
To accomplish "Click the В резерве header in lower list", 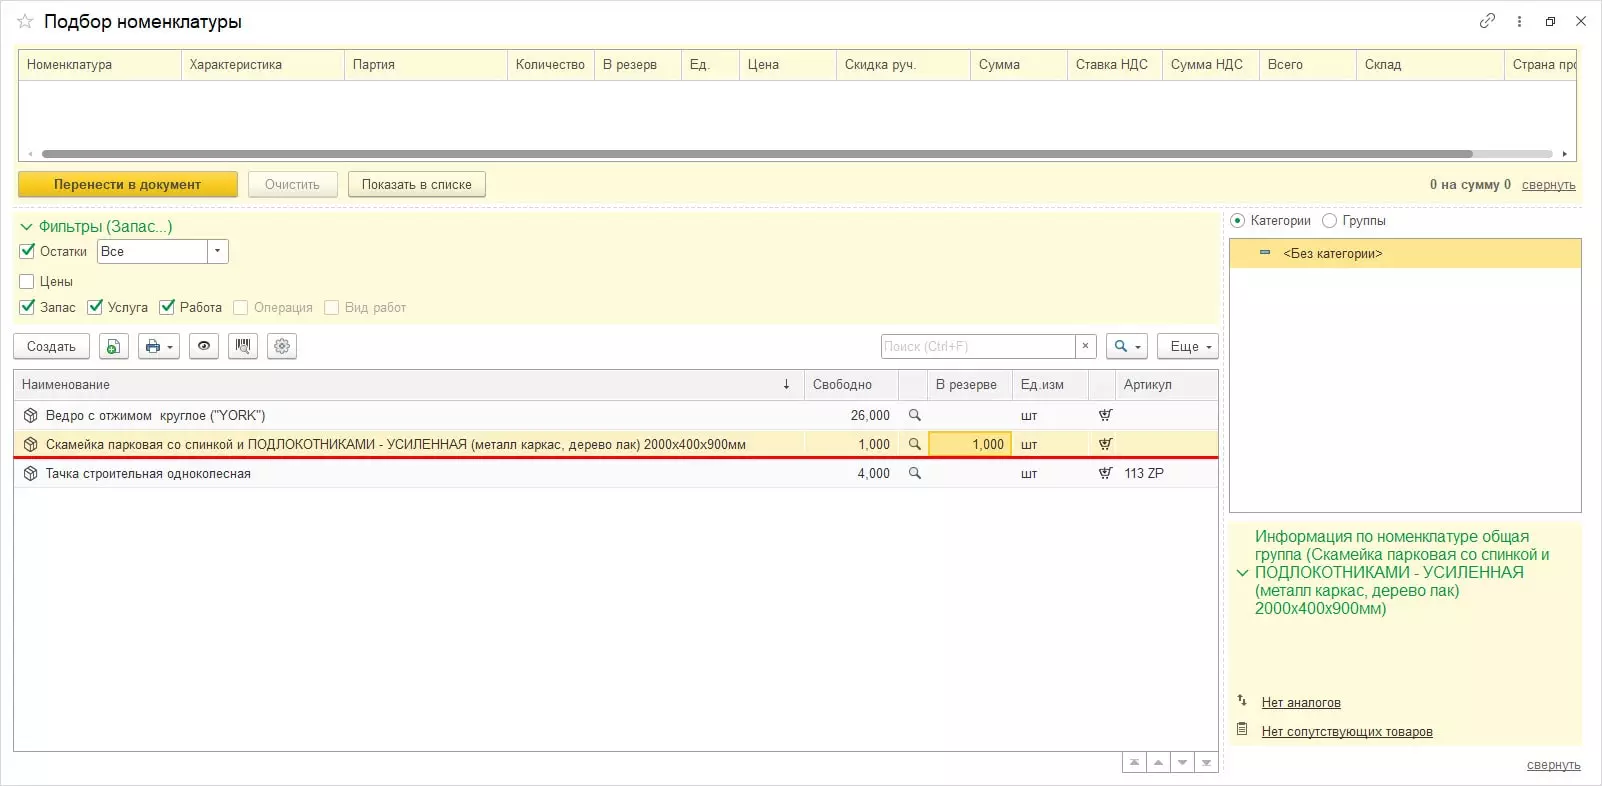I will click(x=969, y=385).
